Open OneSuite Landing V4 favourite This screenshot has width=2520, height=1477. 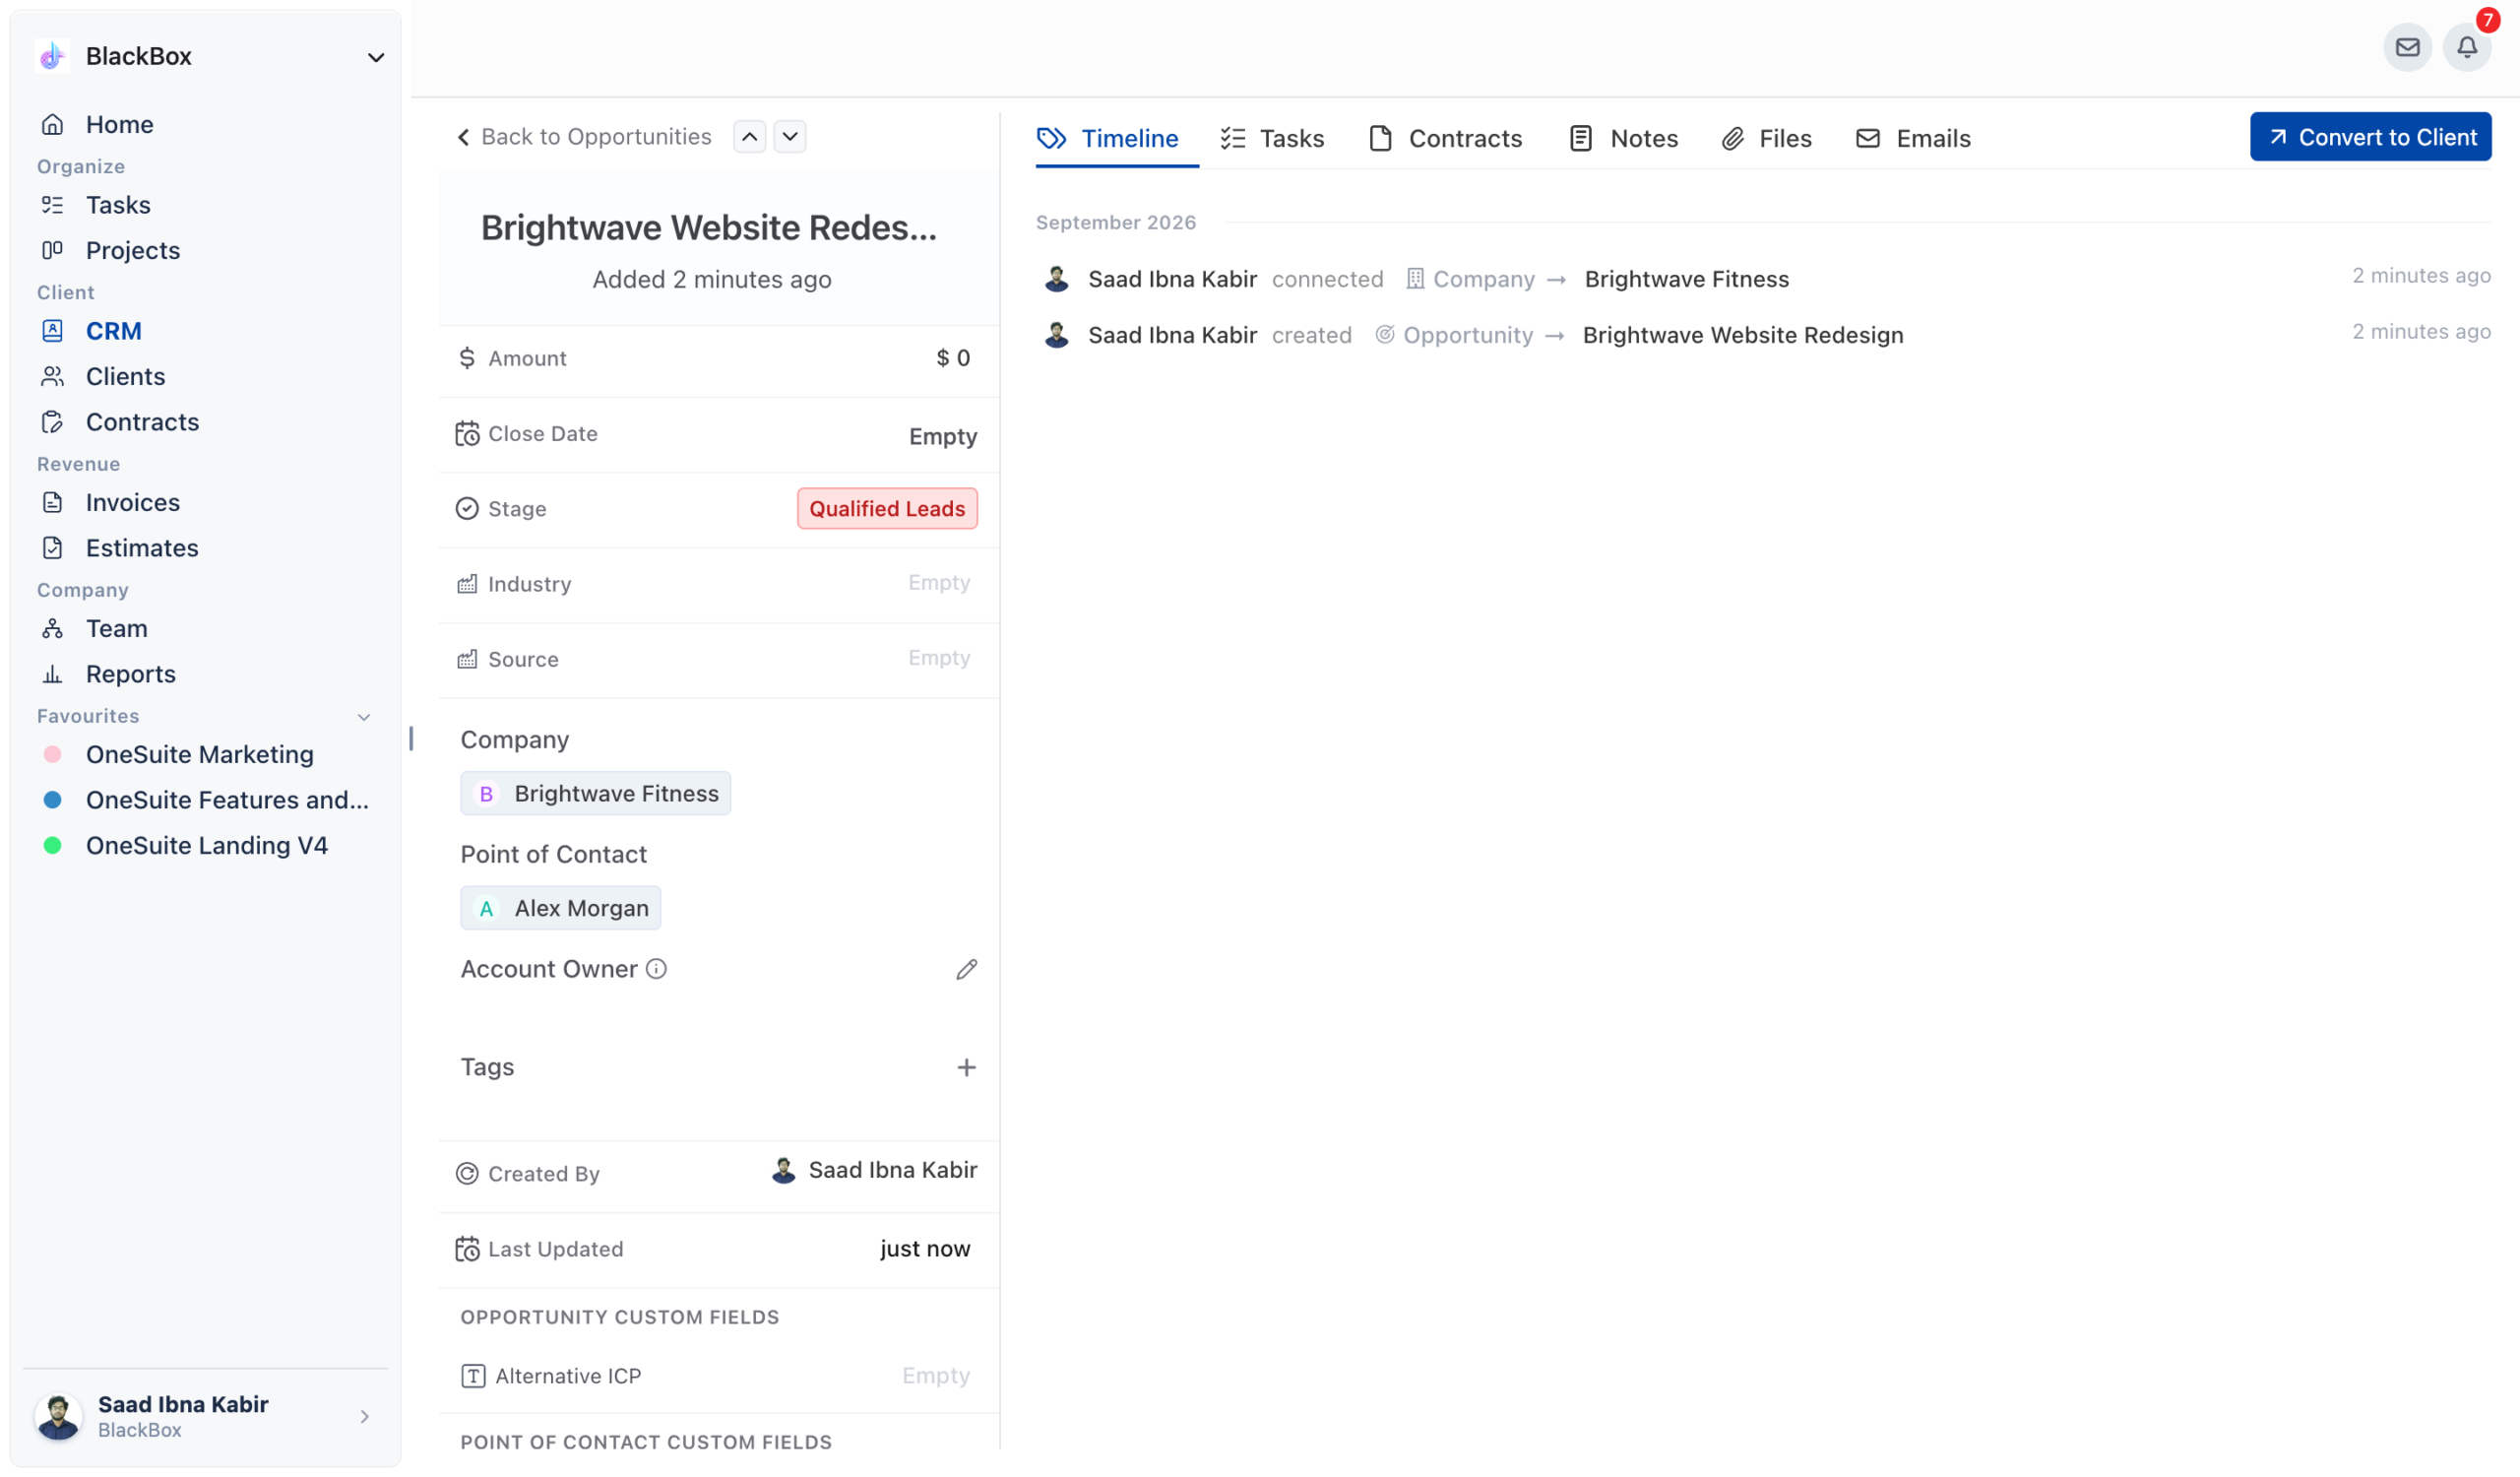205,845
